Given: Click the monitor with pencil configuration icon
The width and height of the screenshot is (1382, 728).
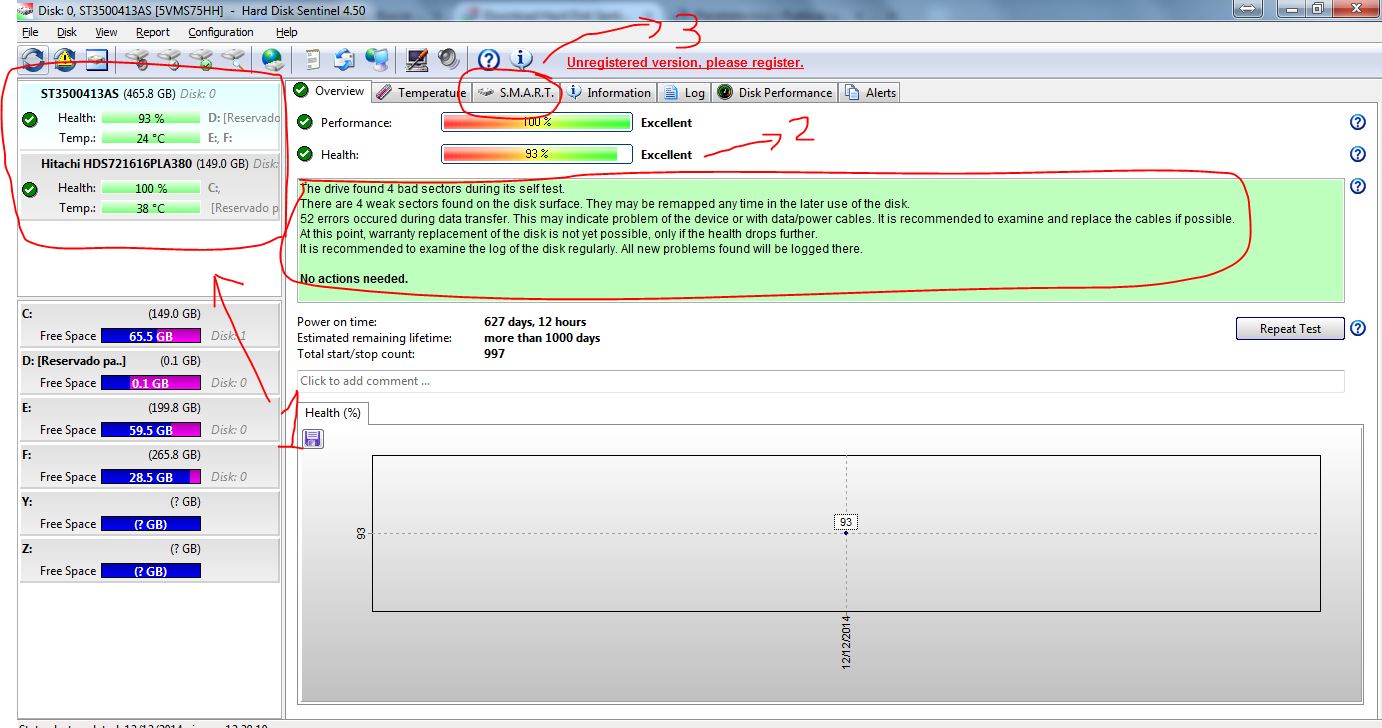Looking at the screenshot, I should coord(417,60).
